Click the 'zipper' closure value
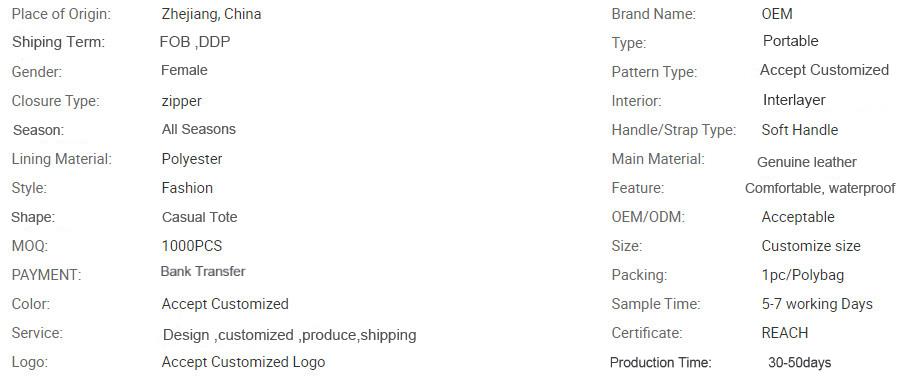 182,101
